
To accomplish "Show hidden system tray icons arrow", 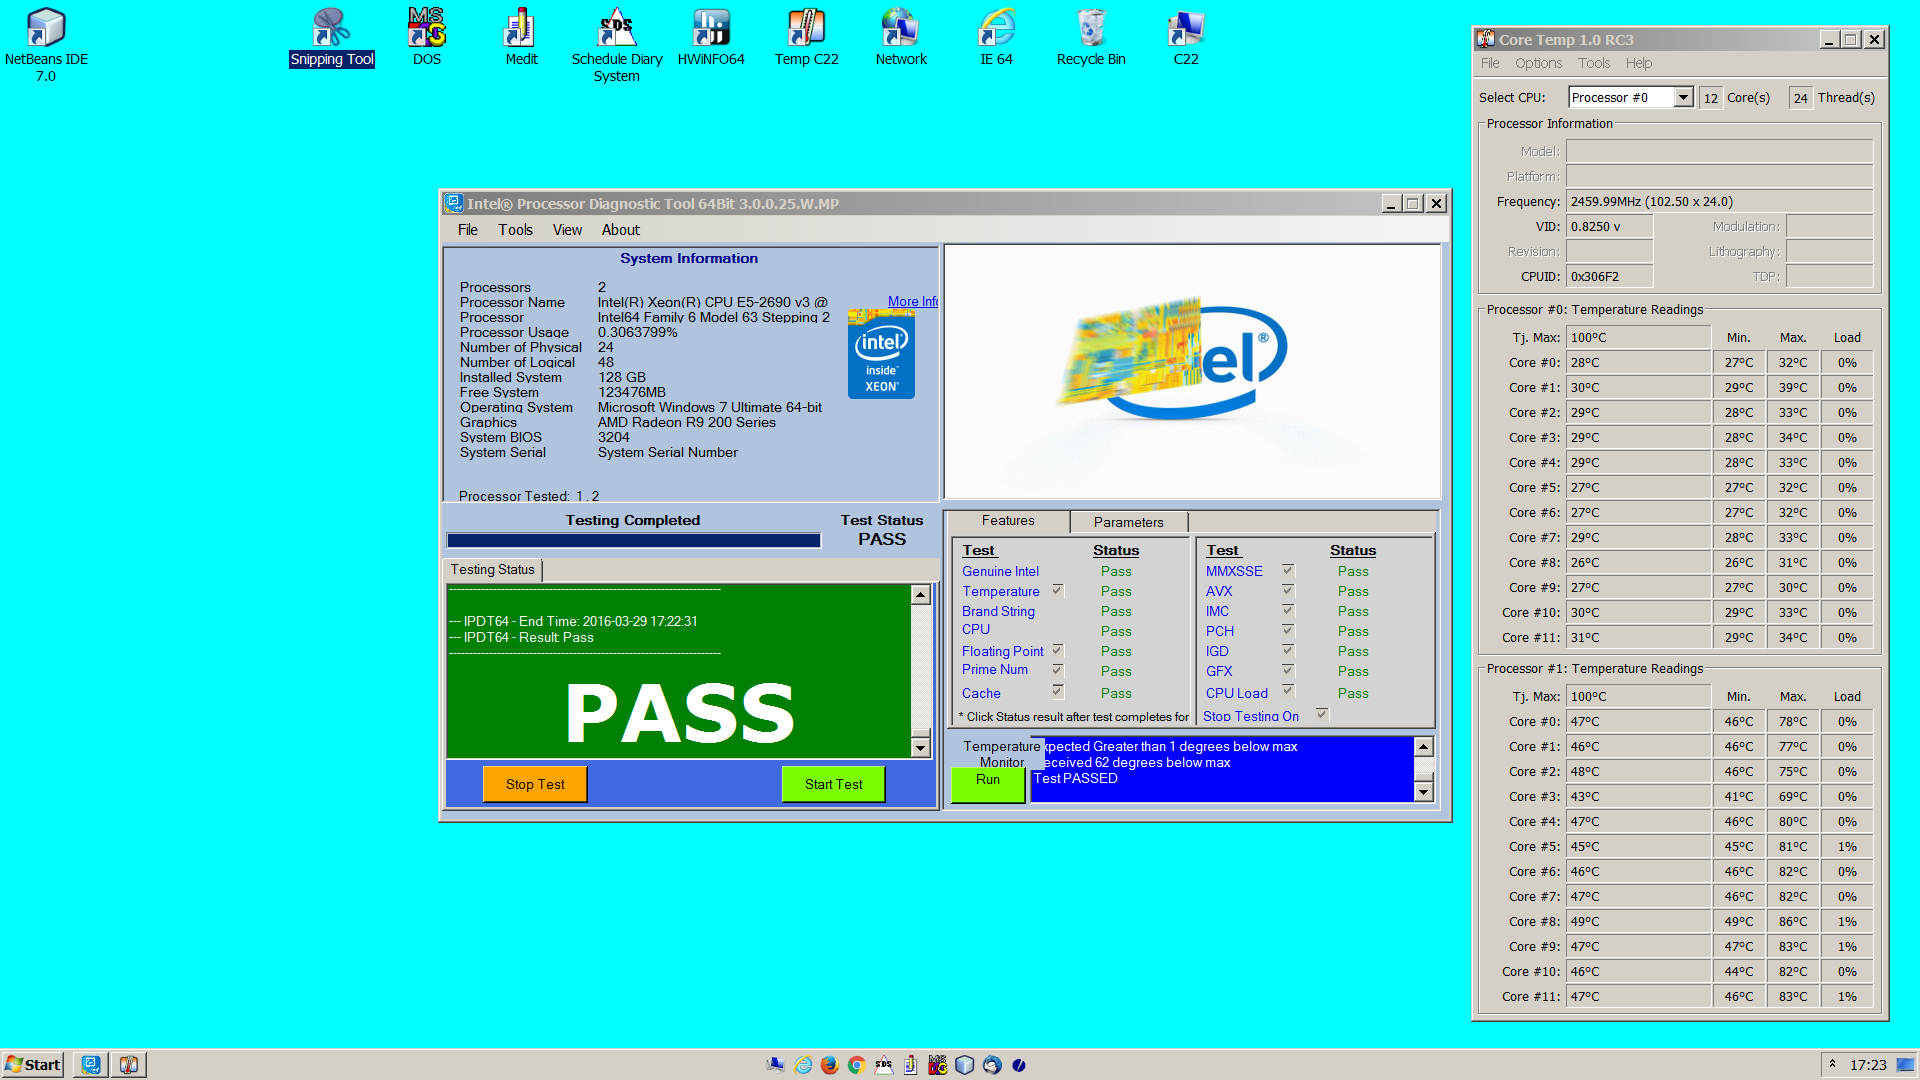I will point(1832,1064).
